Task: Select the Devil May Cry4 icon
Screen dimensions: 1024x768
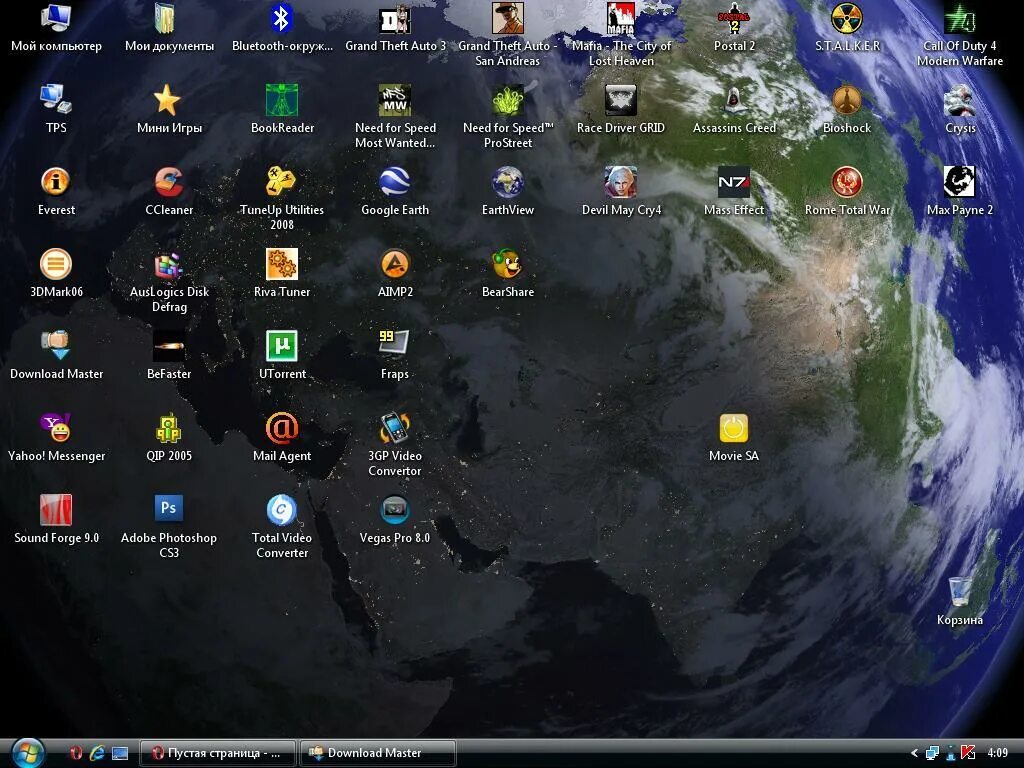Action: [621, 182]
